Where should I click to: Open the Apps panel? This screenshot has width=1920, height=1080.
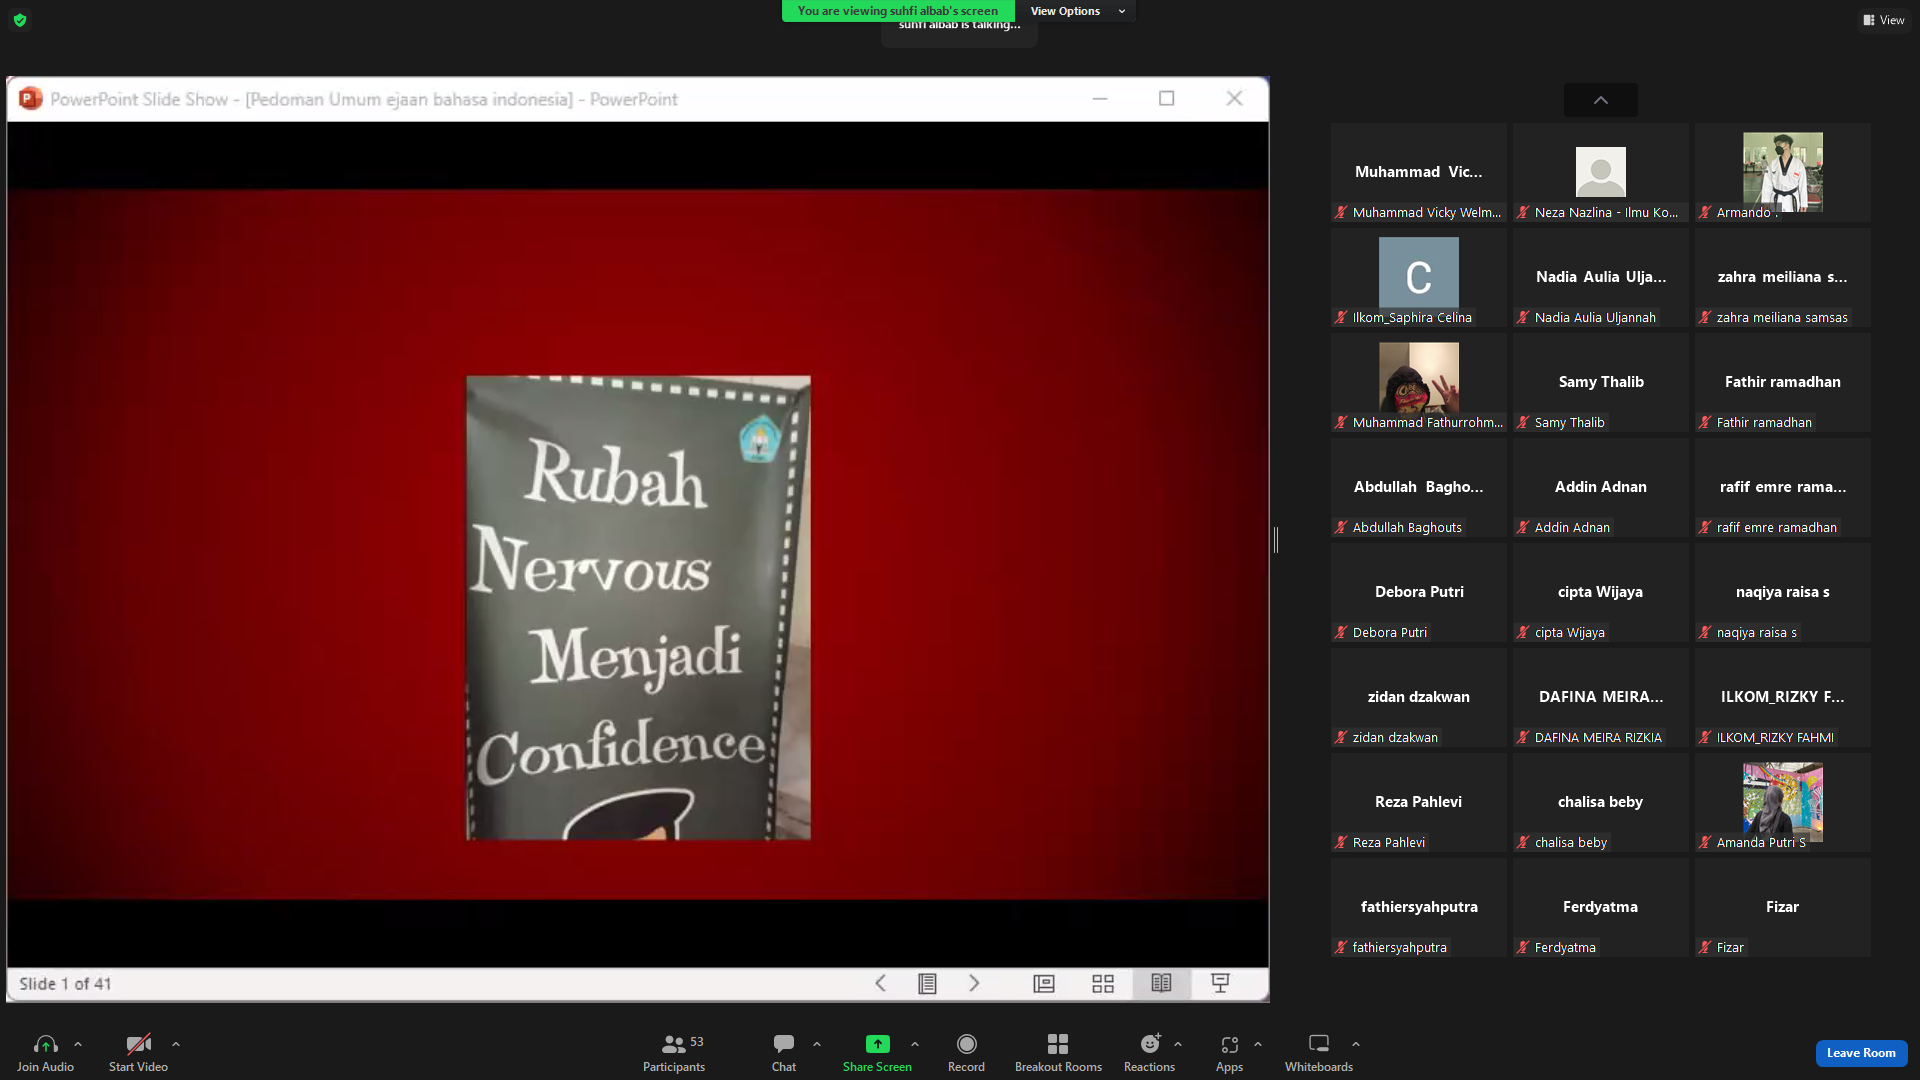(x=1229, y=1053)
